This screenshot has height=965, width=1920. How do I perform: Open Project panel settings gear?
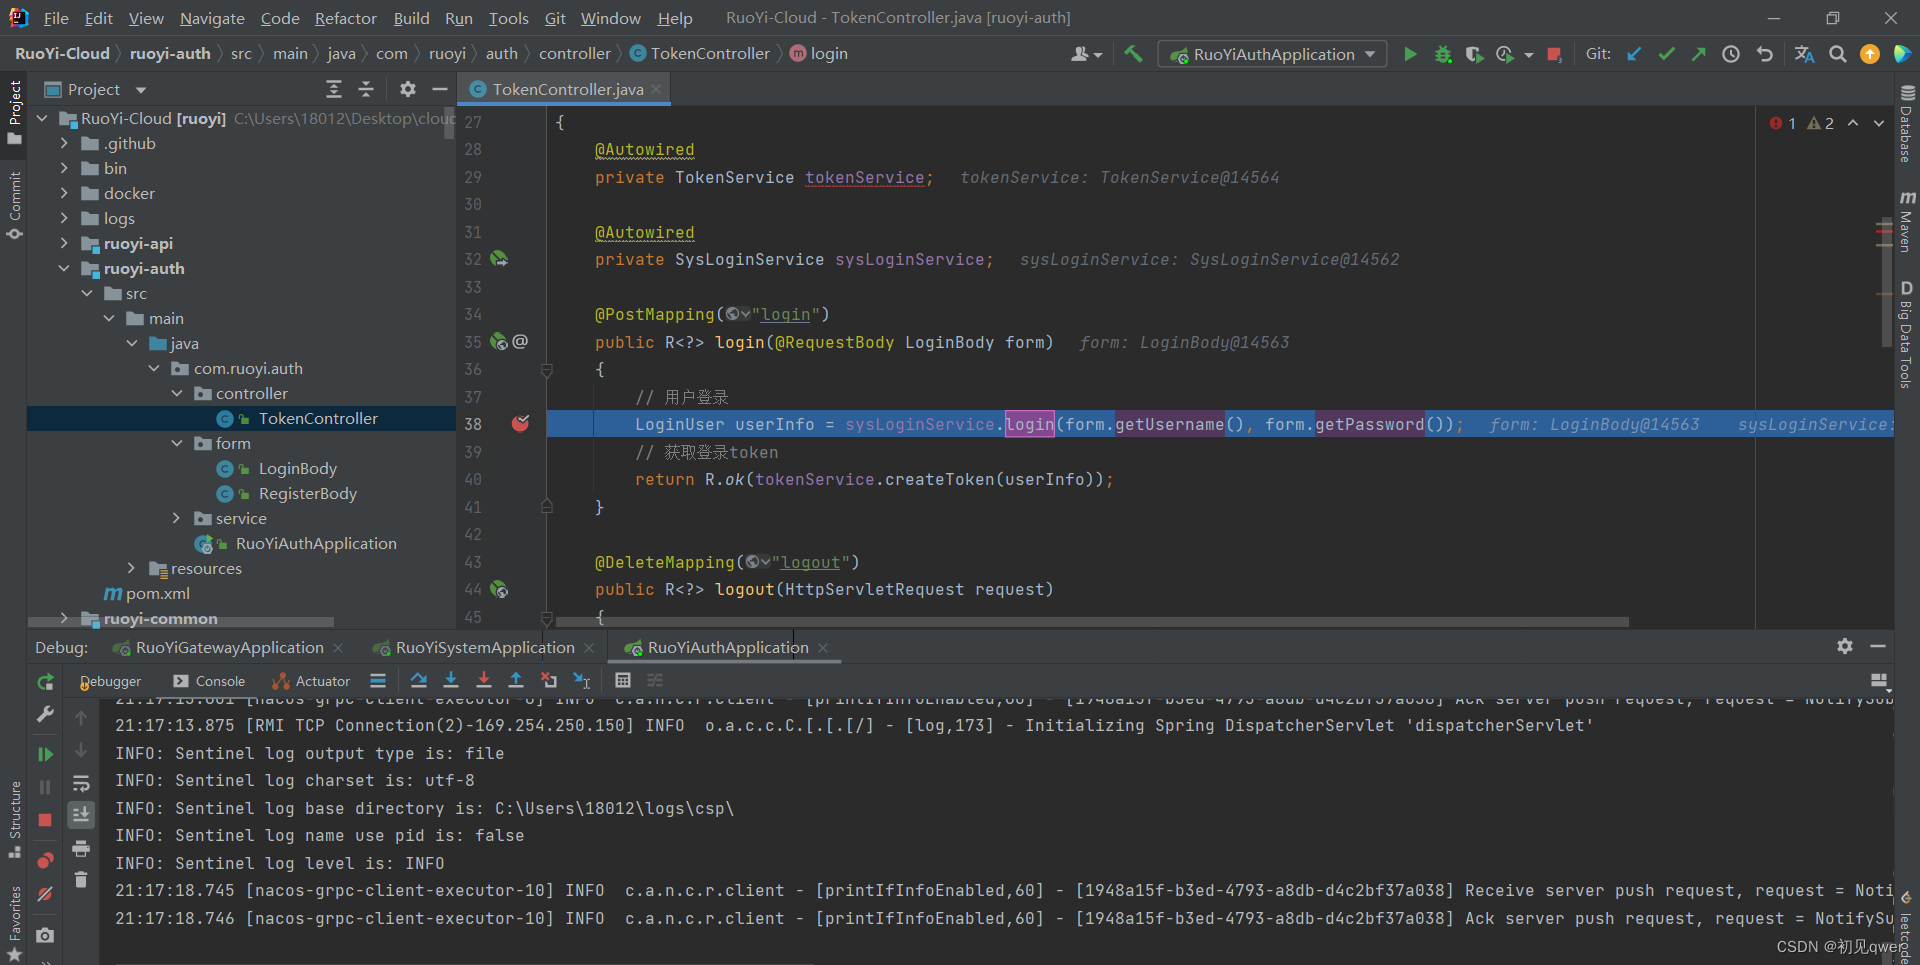408,90
